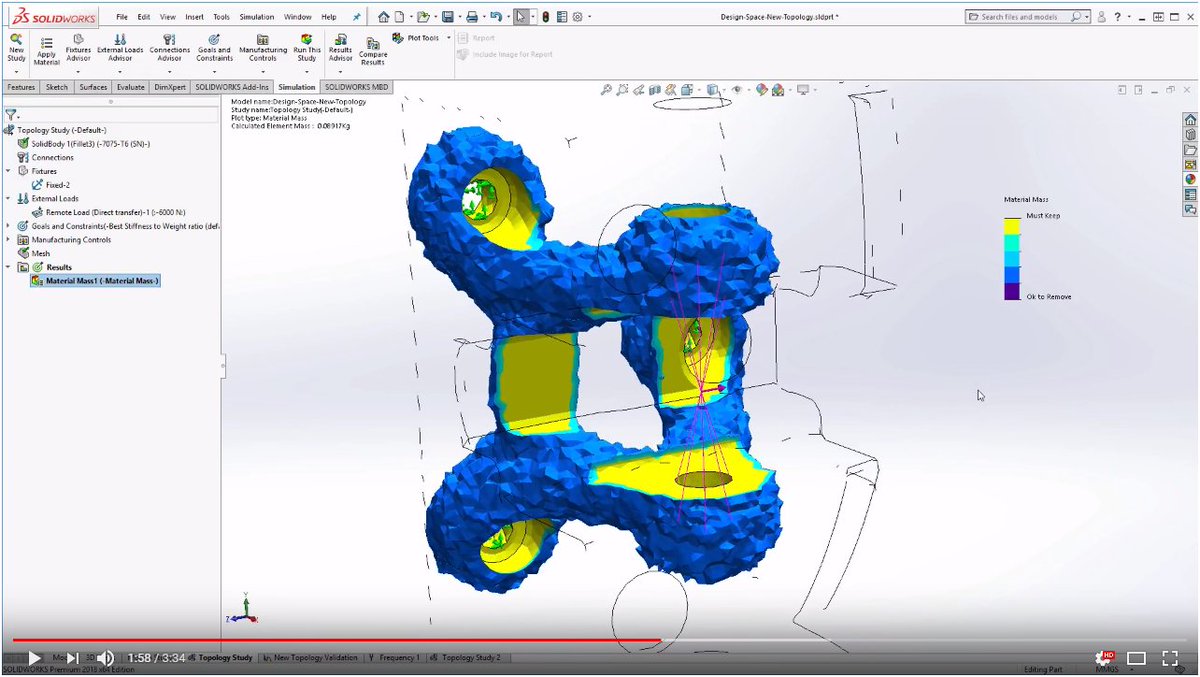Click the Home icon in the top toolbar
Screen dimensions: 1200x677
coord(383,16)
